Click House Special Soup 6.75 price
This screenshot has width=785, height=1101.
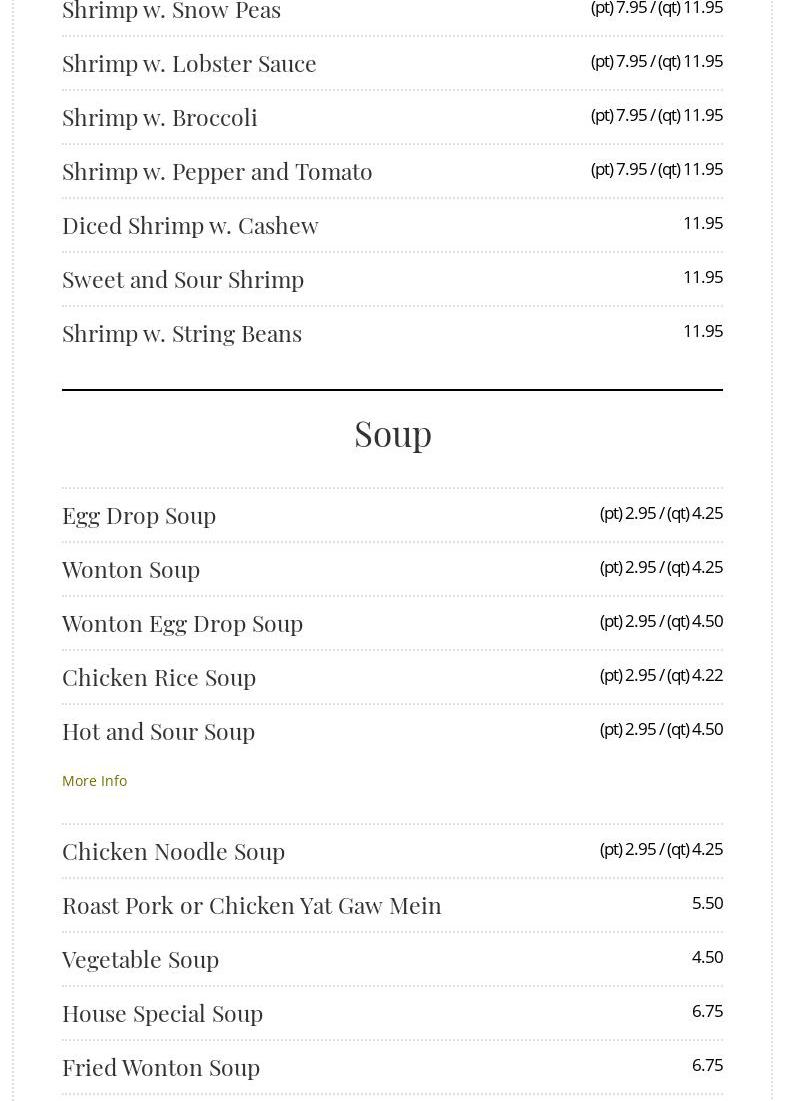(x=707, y=1011)
